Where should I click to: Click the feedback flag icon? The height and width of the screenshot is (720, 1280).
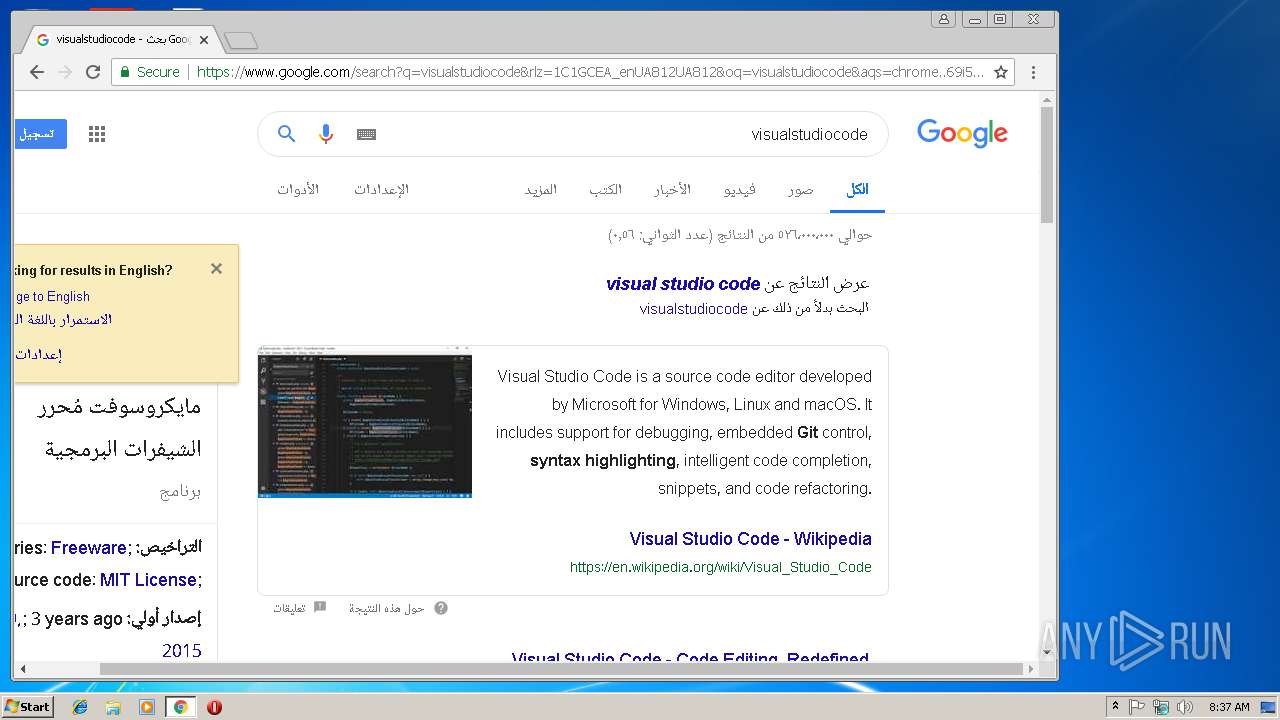click(320, 607)
